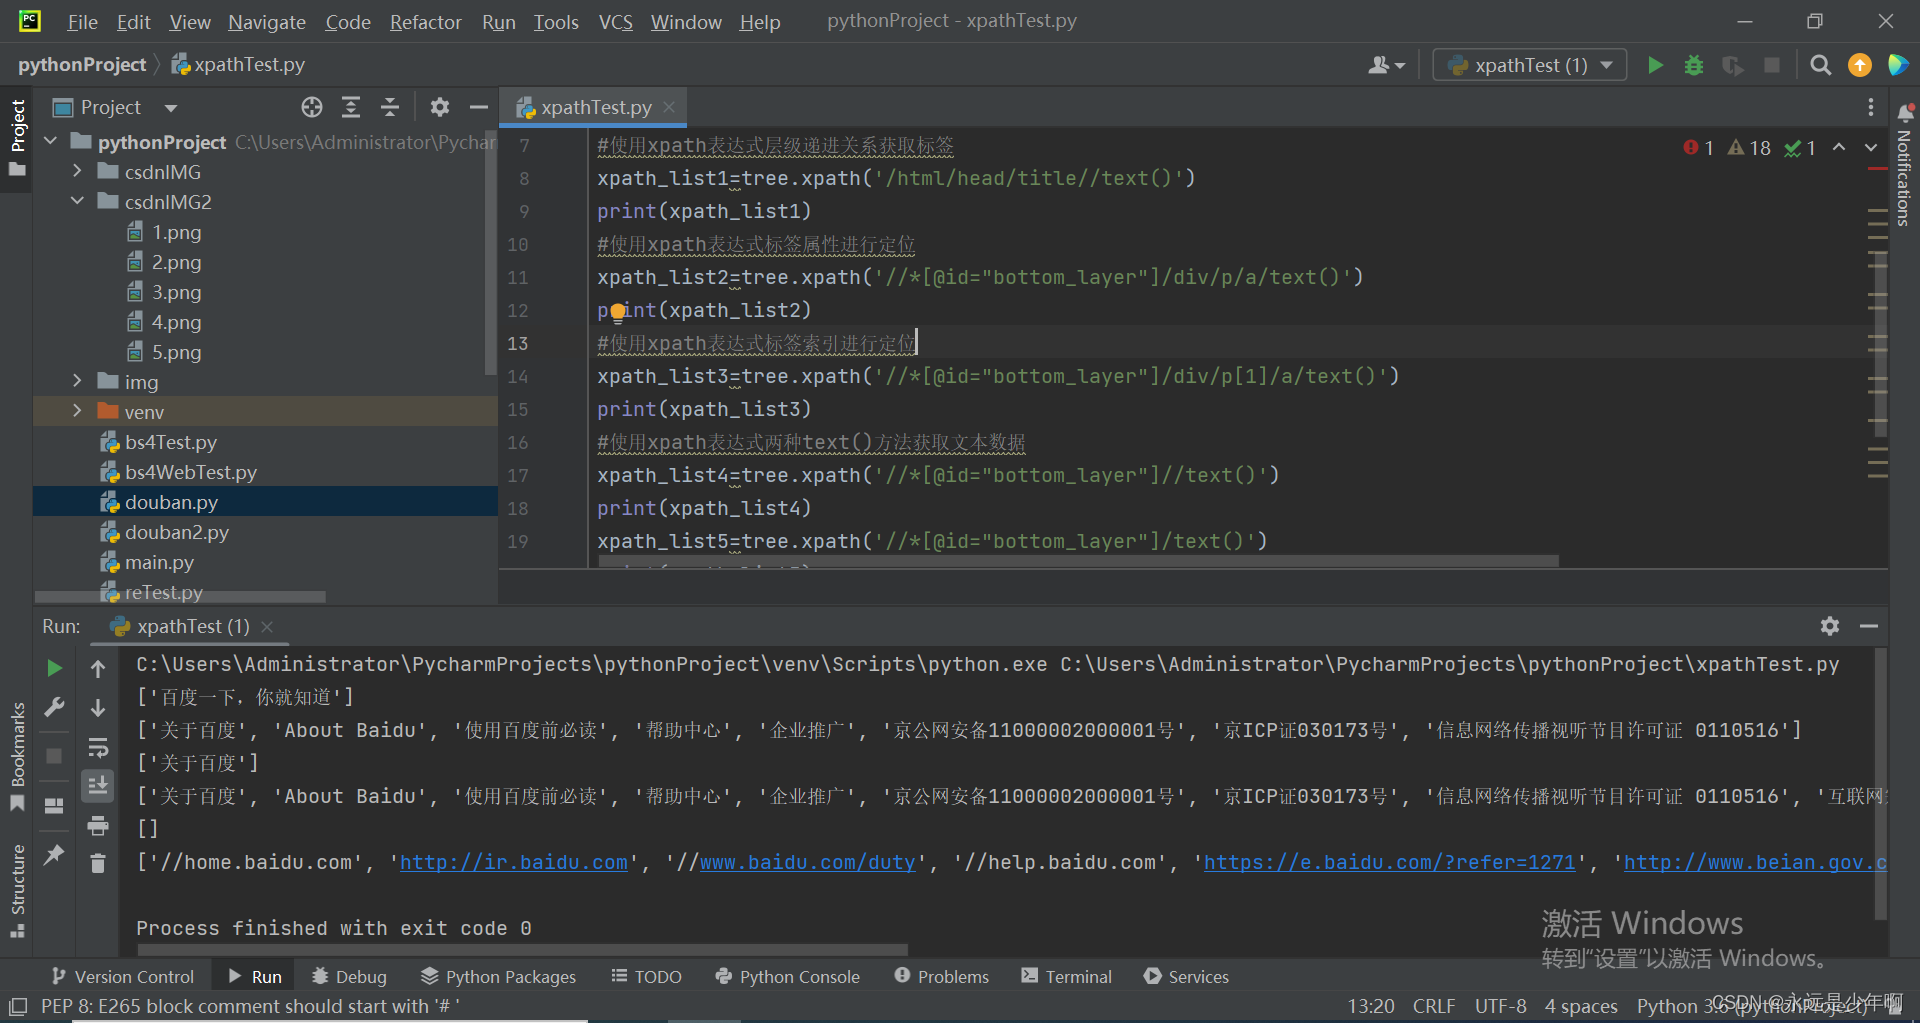Open Project panel gear options
1920x1023 pixels.
click(x=440, y=107)
